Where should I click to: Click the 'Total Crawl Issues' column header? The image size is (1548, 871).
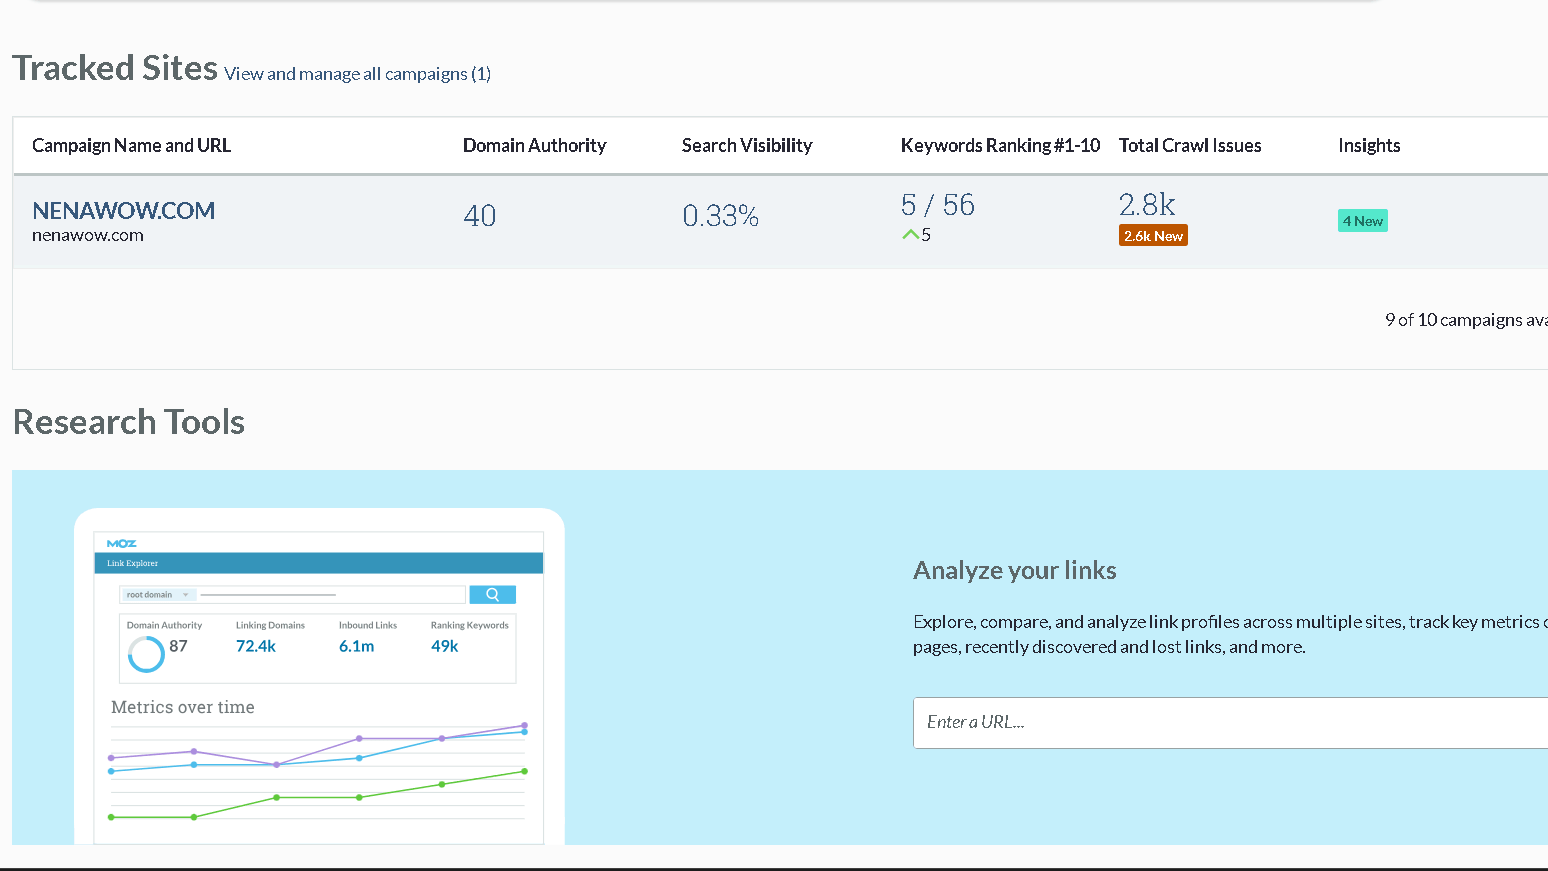(1190, 146)
